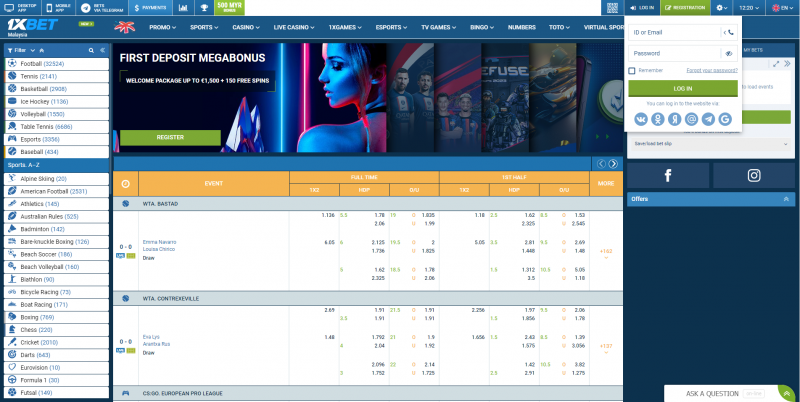The height and width of the screenshot is (402, 800).
Task: Open the EN language dropdown
Action: pos(782,8)
